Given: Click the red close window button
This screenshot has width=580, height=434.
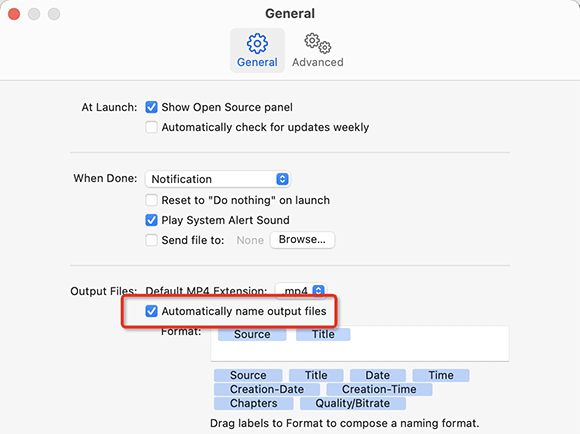Looking at the screenshot, I should (x=14, y=14).
